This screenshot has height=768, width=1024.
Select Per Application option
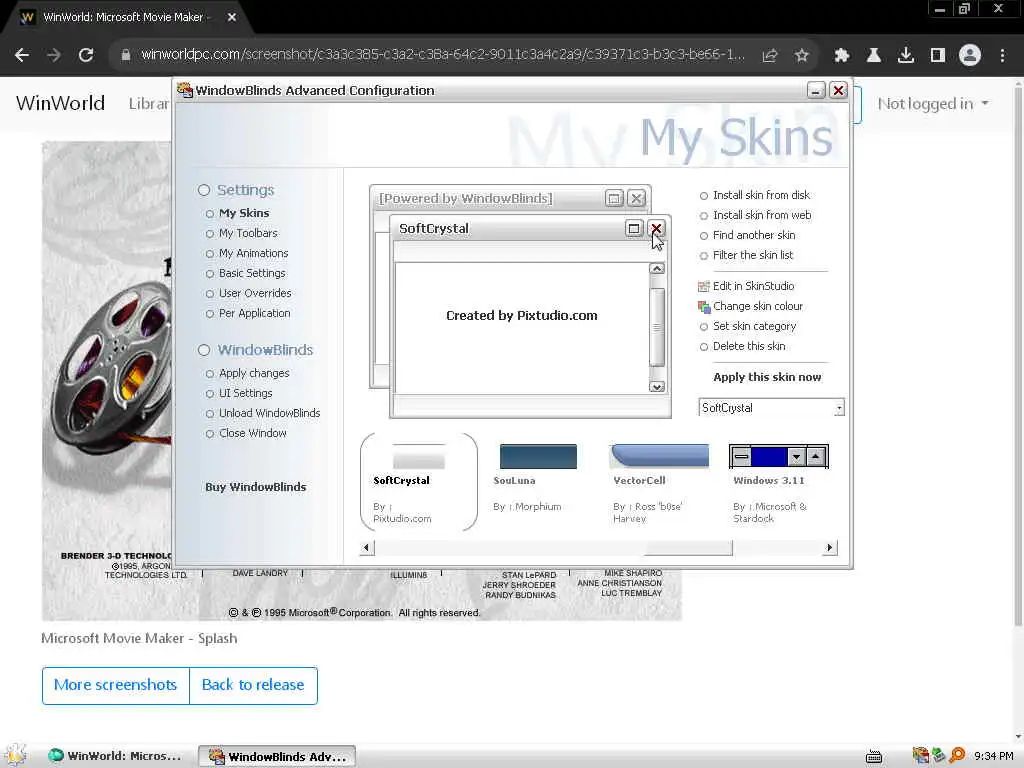pyautogui.click(x=248, y=313)
